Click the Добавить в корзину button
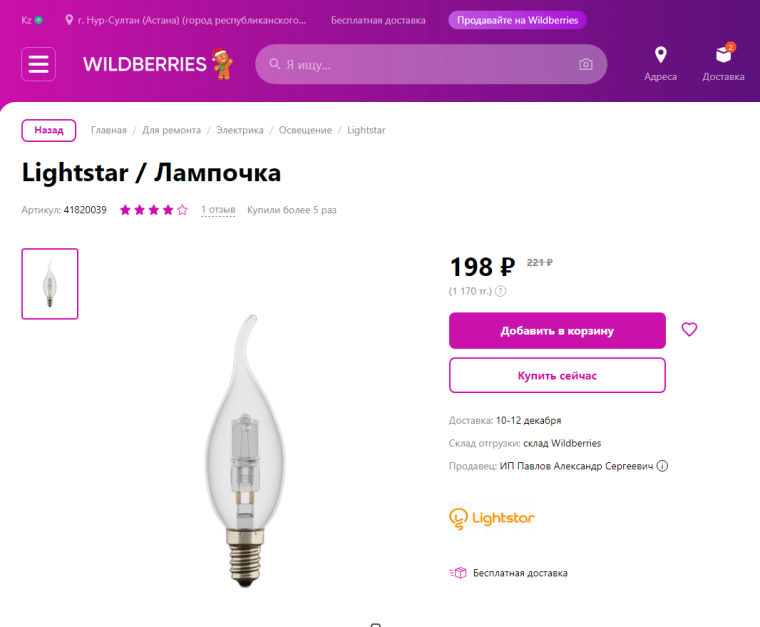 [557, 331]
